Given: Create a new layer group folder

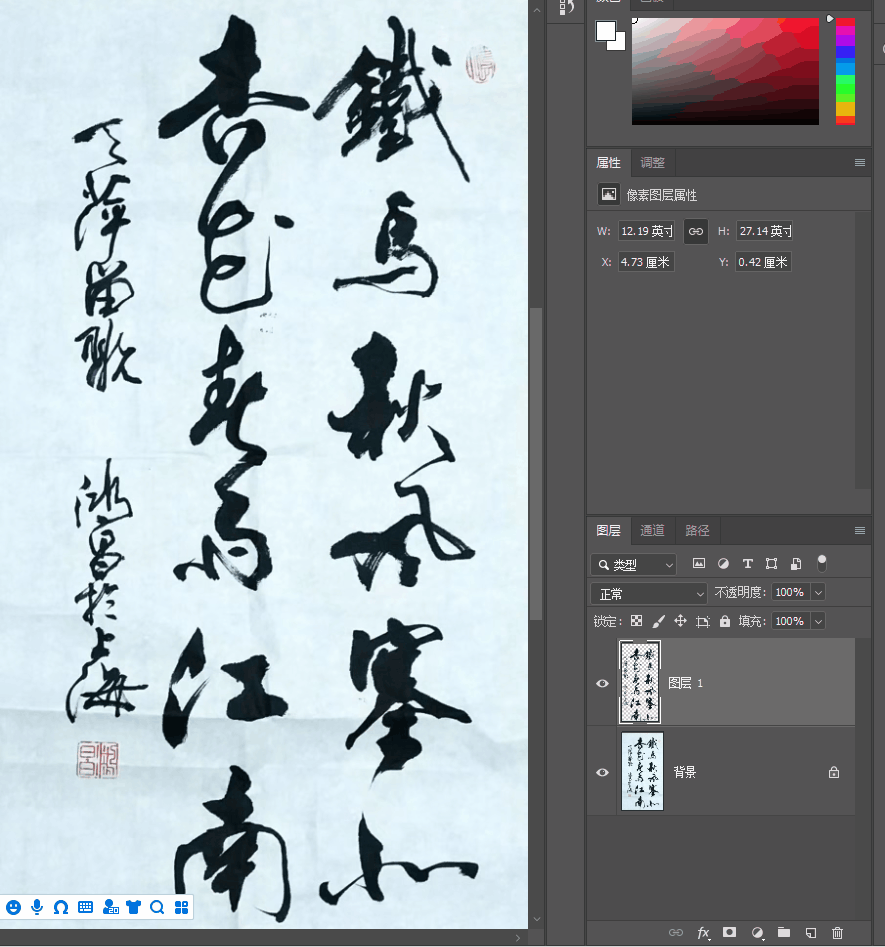Looking at the screenshot, I should tap(784, 932).
